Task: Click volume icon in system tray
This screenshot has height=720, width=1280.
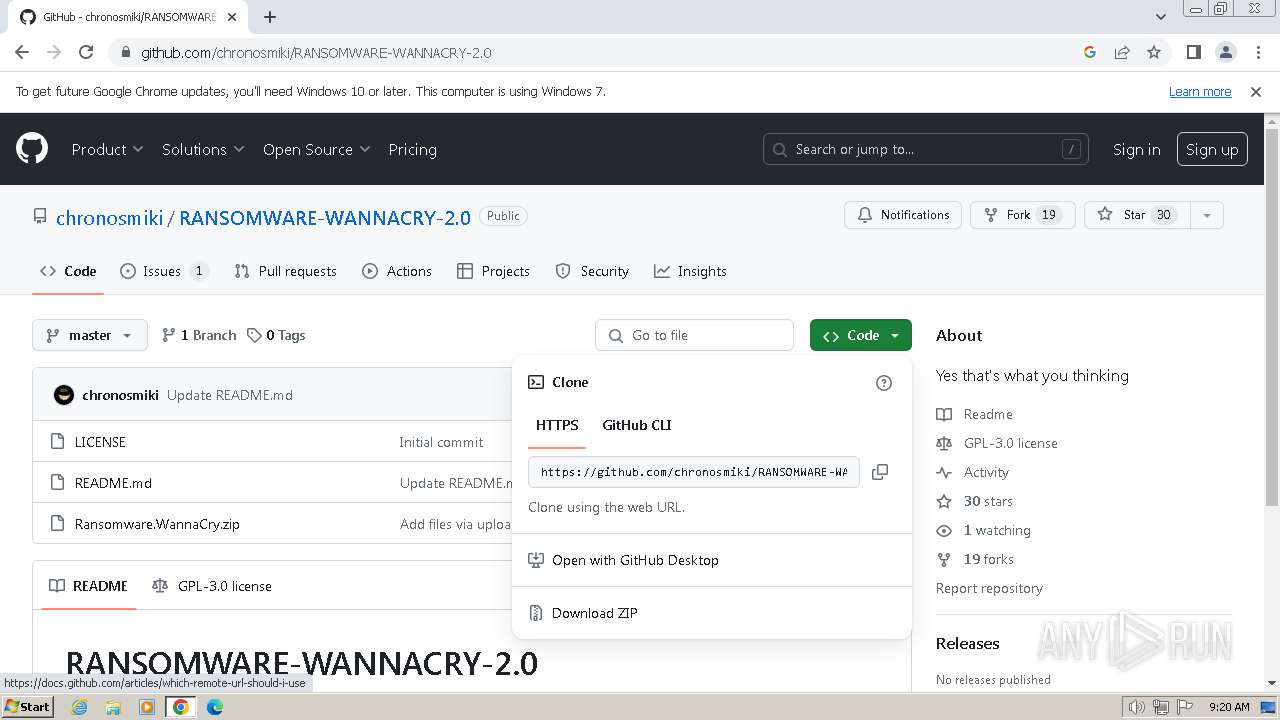Action: pyautogui.click(x=1136, y=707)
